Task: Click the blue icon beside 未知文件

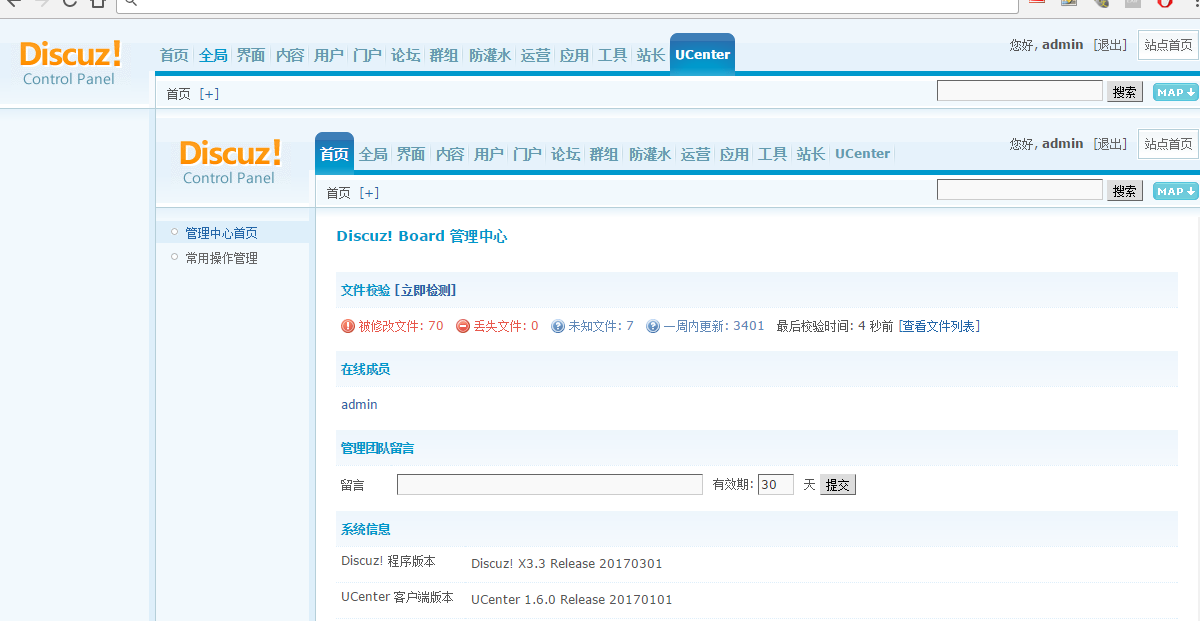Action: point(558,326)
